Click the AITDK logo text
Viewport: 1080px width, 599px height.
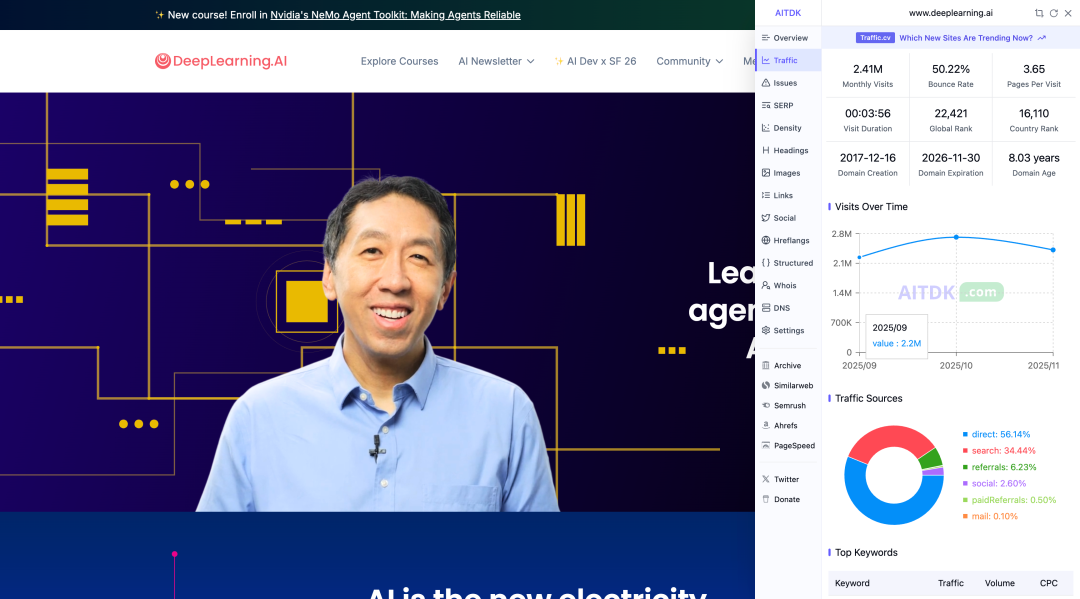click(788, 13)
